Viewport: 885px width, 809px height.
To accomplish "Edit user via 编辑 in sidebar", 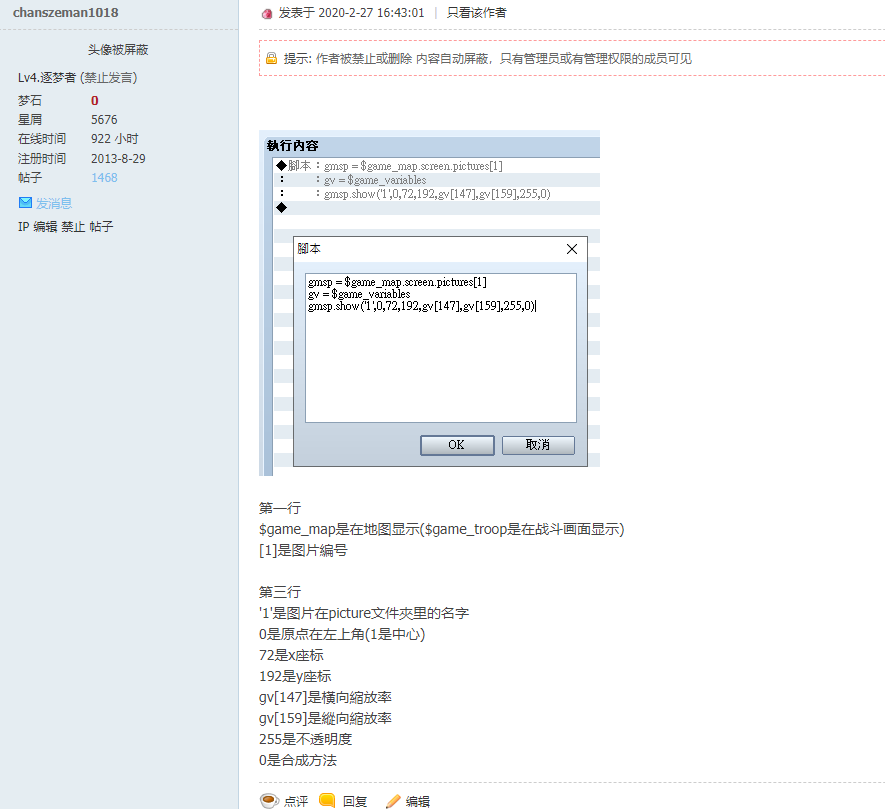I will tap(45, 227).
